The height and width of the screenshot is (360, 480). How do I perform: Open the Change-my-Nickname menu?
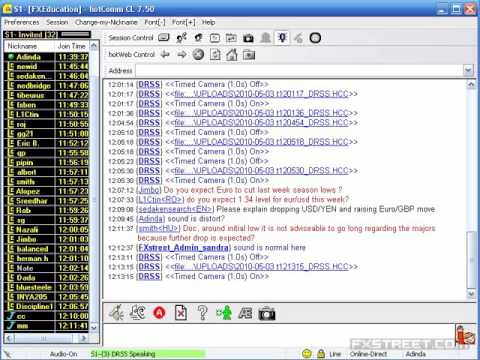click(x=106, y=22)
